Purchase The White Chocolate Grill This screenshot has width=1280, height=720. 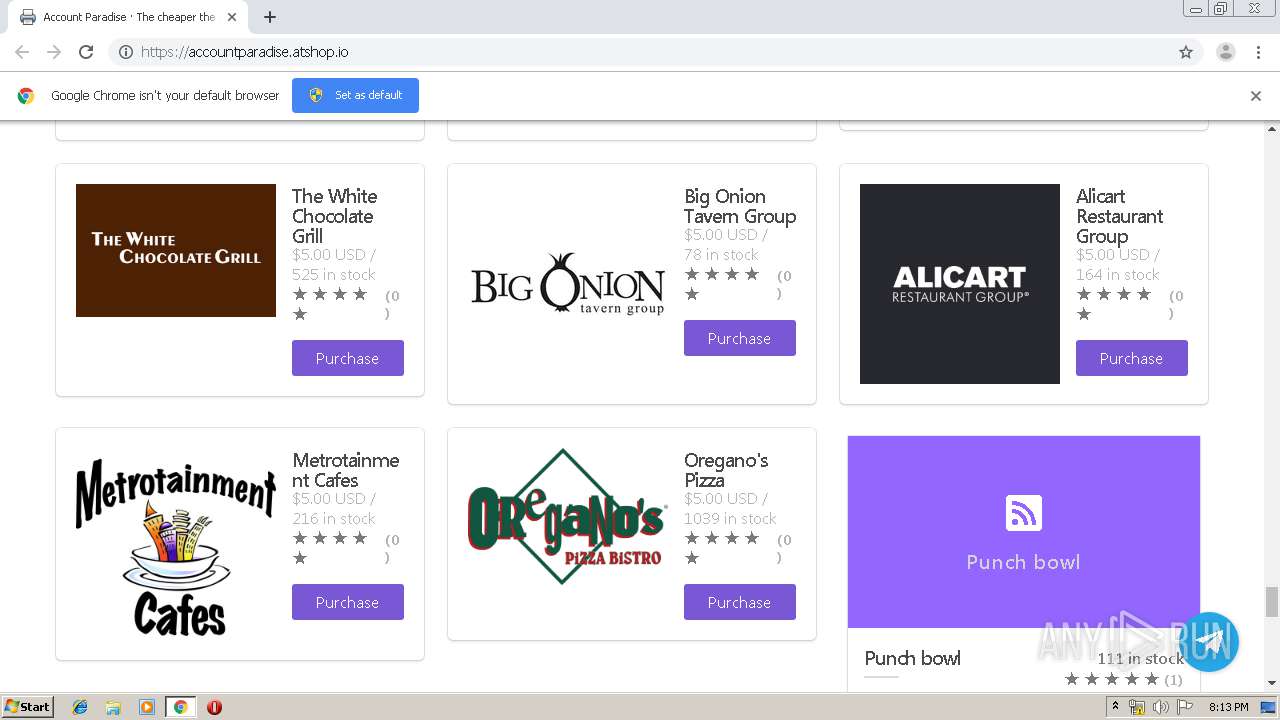pos(348,358)
